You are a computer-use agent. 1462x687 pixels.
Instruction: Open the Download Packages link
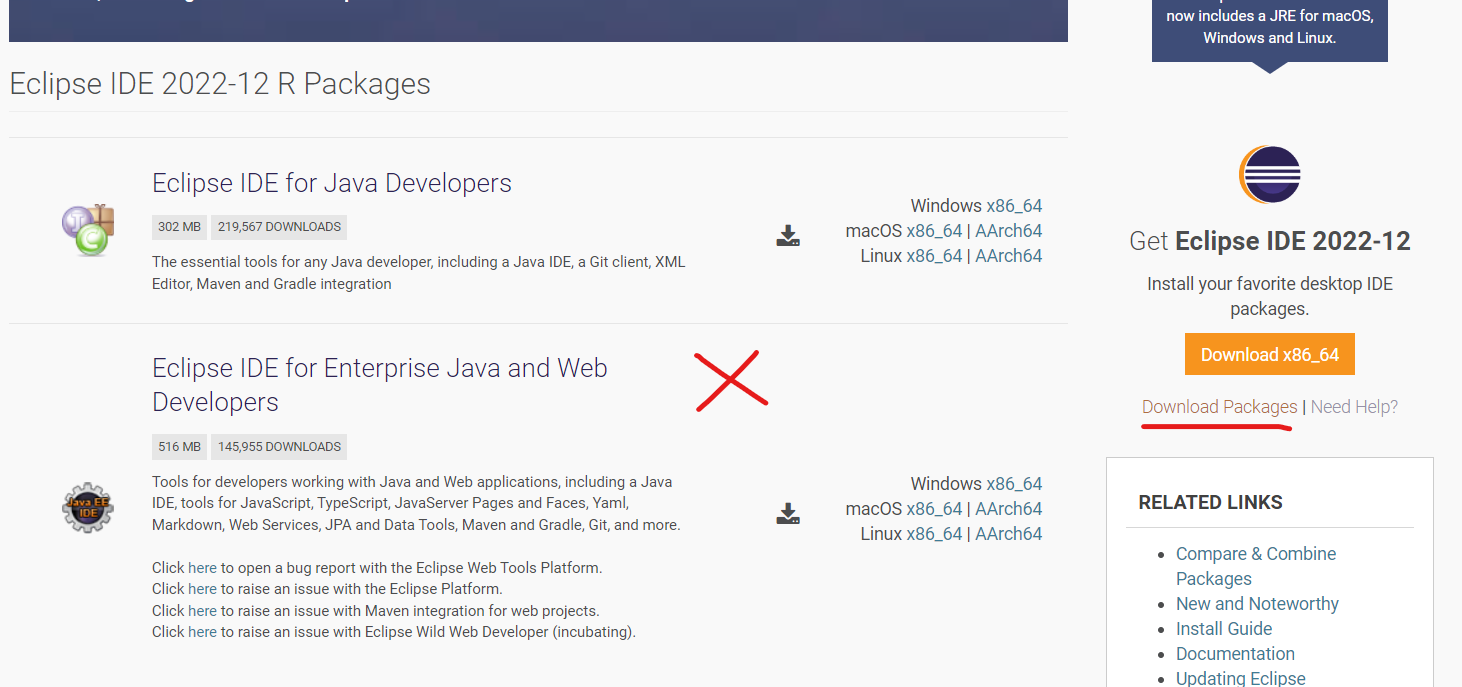1219,407
